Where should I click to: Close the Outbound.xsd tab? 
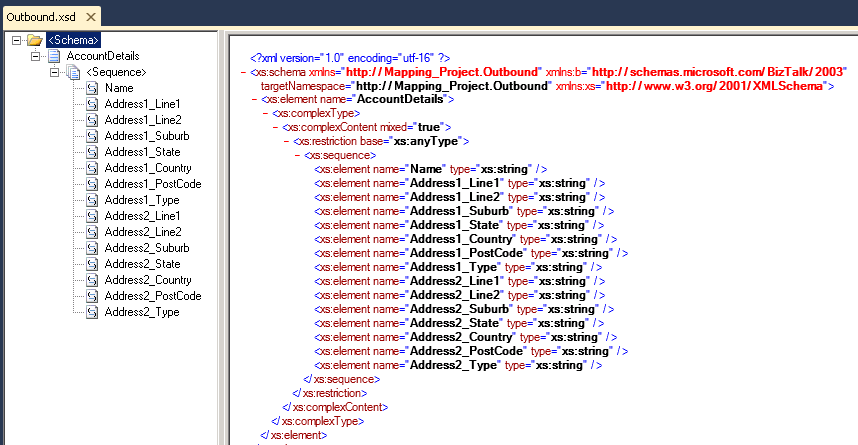pyautogui.click(x=89, y=17)
